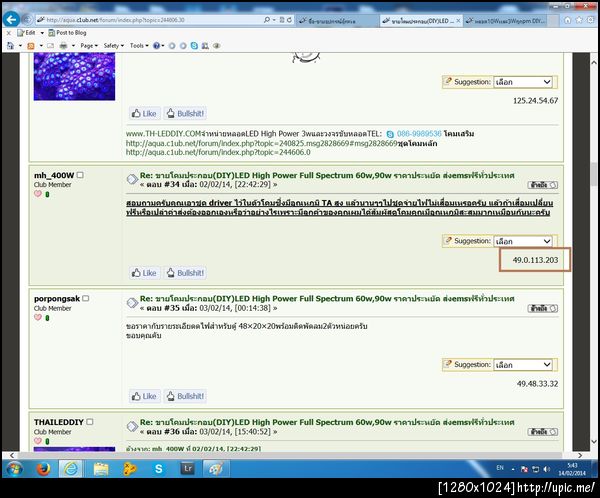Click the Edit toolbar button
This screenshot has height=498, width=600.
(26, 33)
